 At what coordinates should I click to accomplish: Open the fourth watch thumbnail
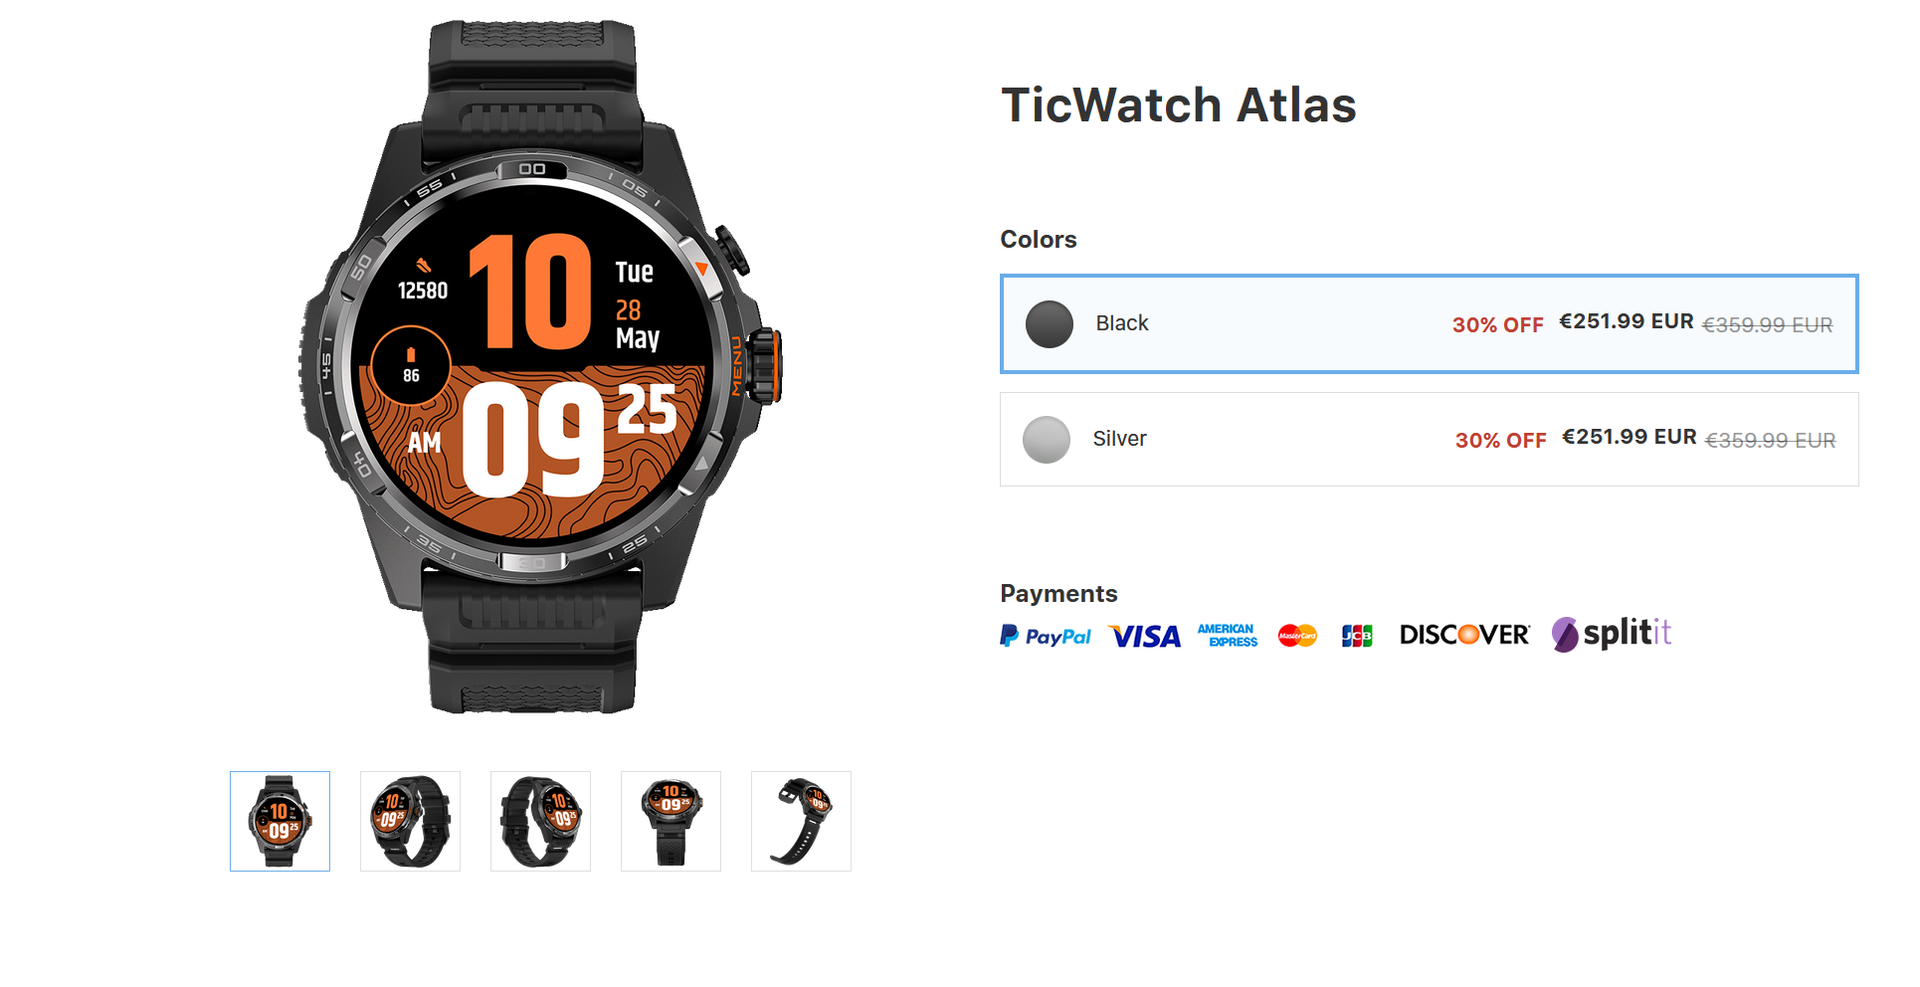(x=671, y=821)
